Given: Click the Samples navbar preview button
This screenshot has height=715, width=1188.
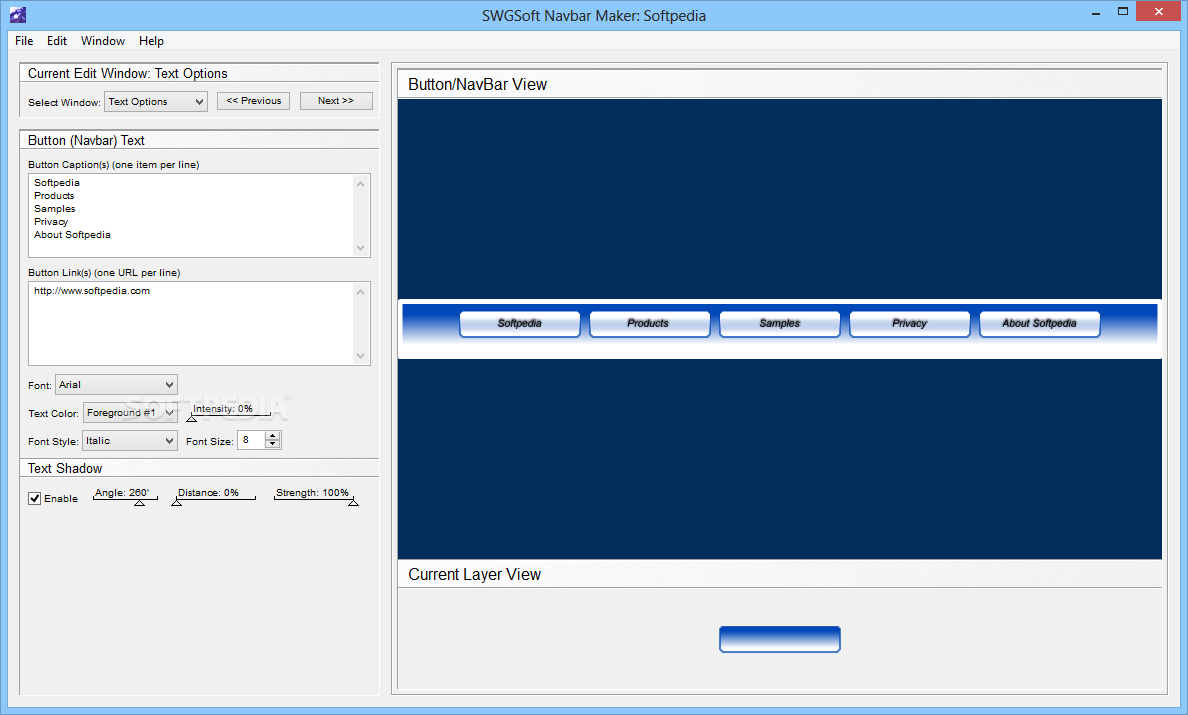Looking at the screenshot, I should click(x=780, y=323).
